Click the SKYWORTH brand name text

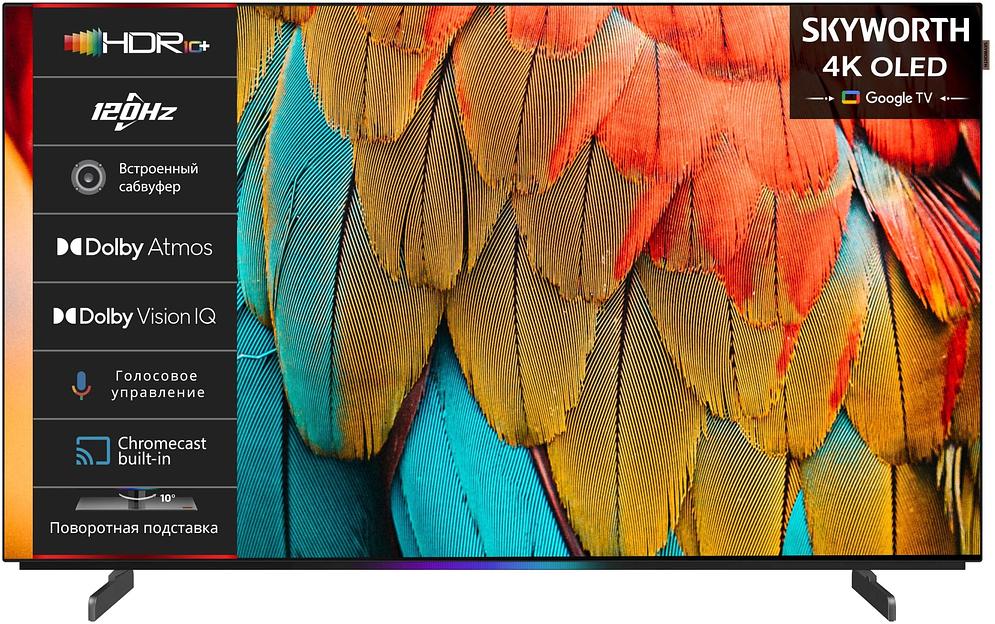[x=886, y=30]
